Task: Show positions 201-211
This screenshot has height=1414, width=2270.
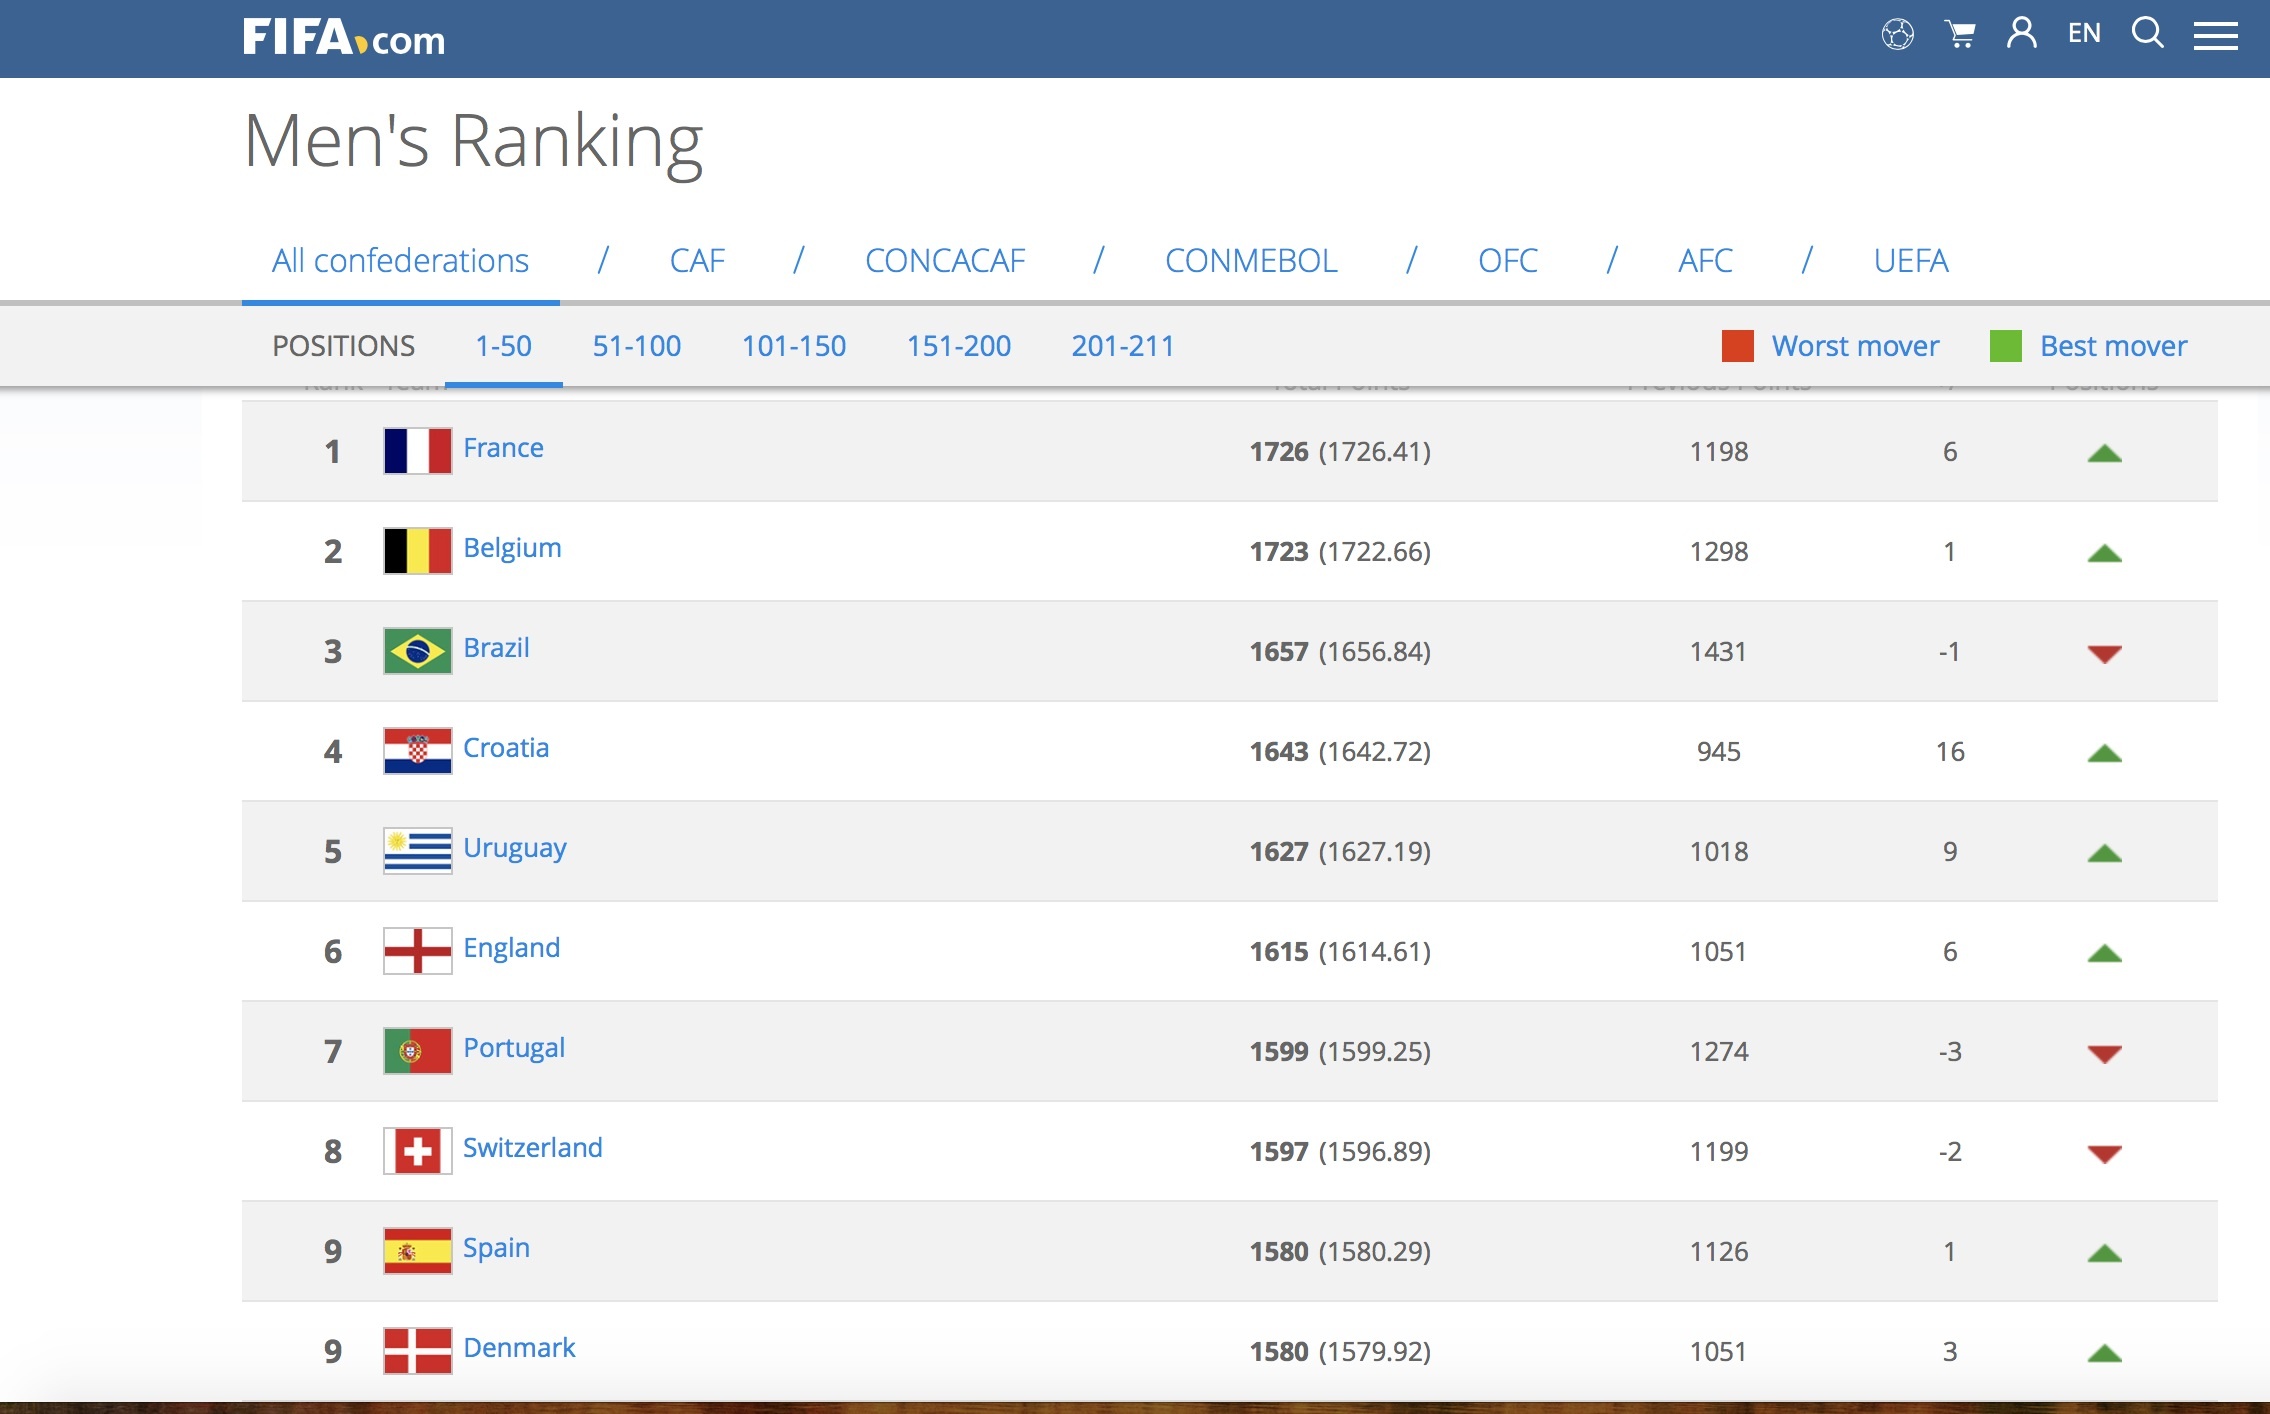Action: 1122,346
